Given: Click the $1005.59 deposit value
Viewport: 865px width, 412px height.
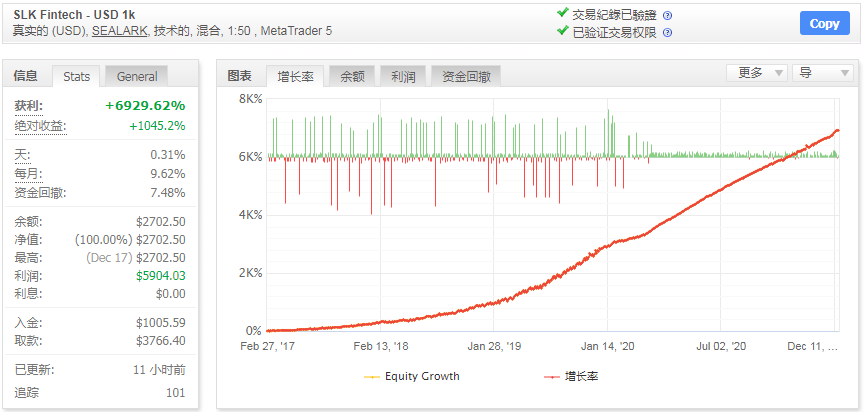Looking at the screenshot, I should 161,323.
